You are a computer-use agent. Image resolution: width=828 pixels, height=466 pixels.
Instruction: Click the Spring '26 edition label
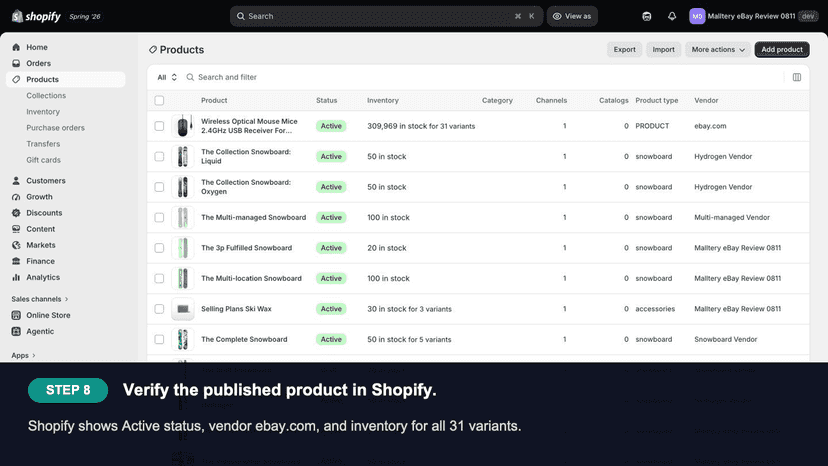point(84,16)
